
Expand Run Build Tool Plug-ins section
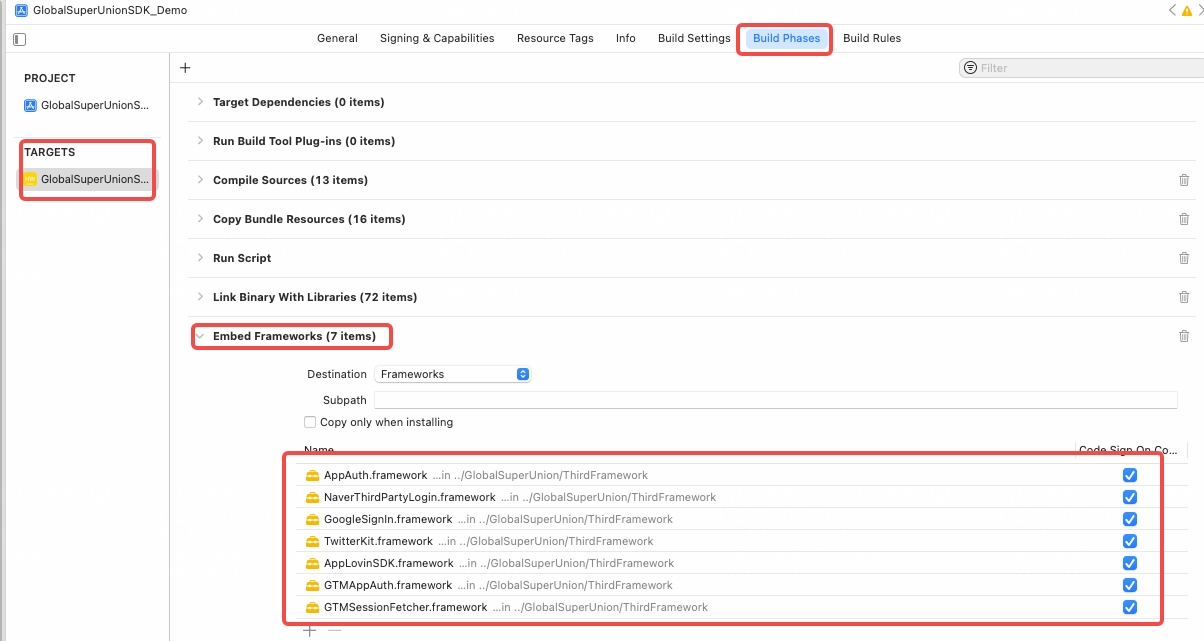point(200,141)
